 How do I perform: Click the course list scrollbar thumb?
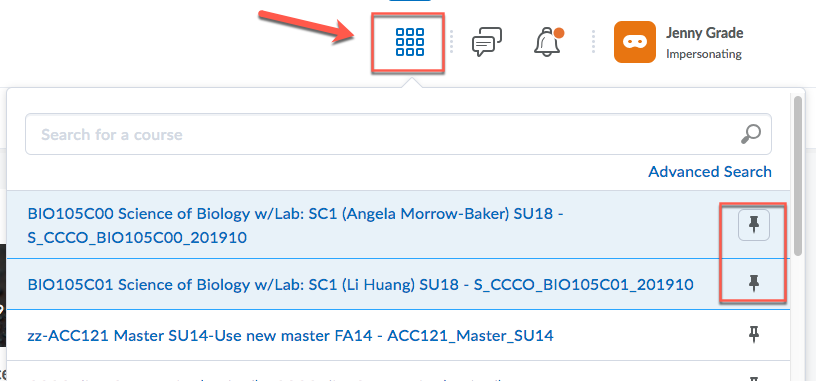[x=797, y=174]
